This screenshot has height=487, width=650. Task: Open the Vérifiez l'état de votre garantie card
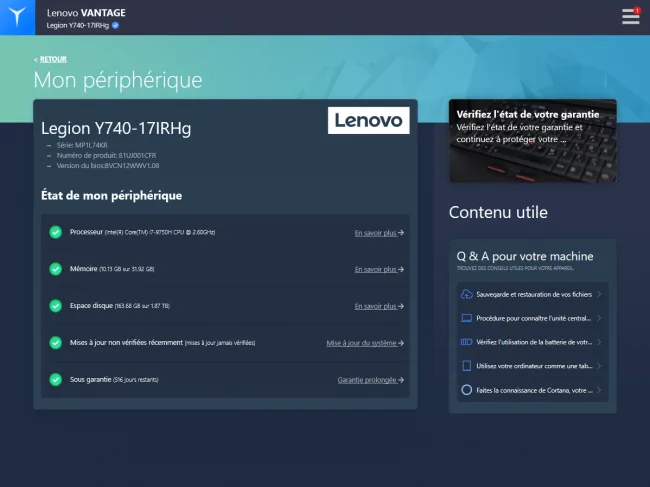click(x=533, y=141)
